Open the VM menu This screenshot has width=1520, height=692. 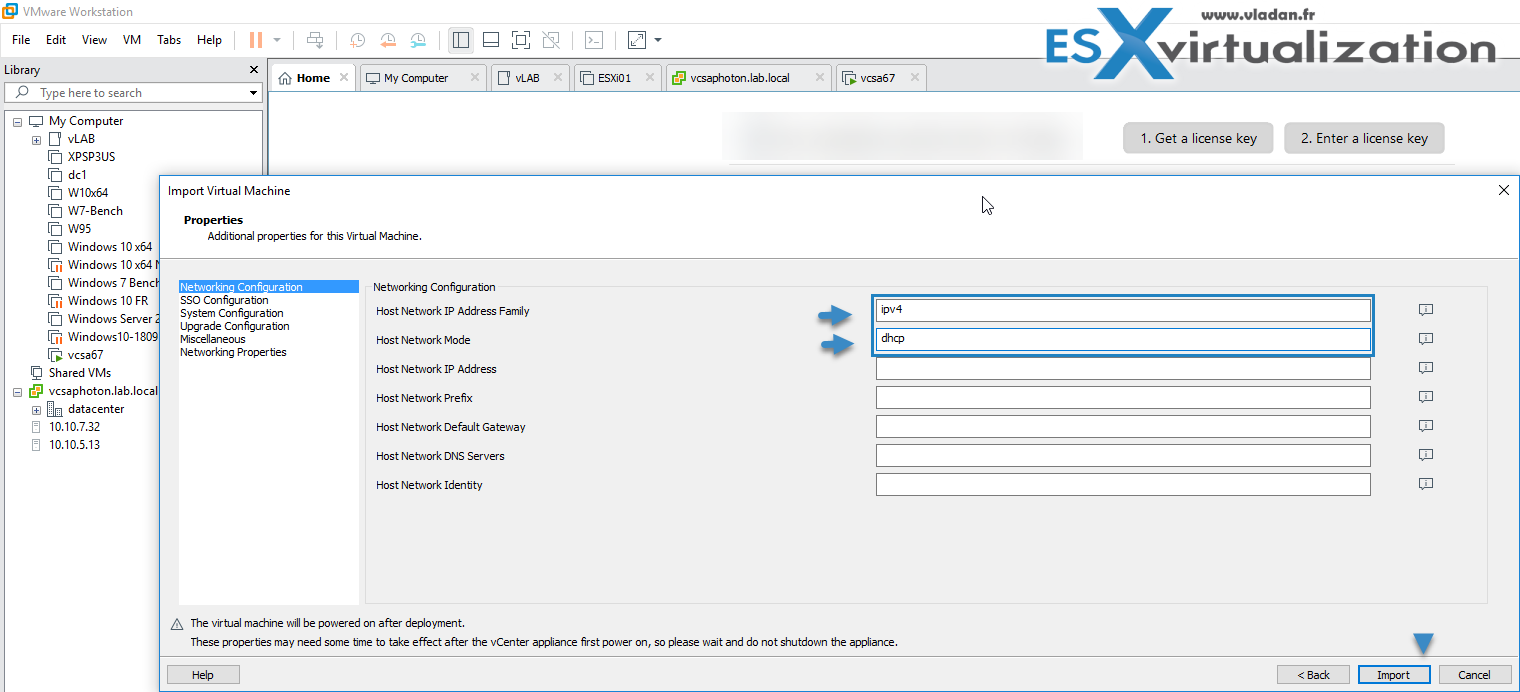(132, 40)
